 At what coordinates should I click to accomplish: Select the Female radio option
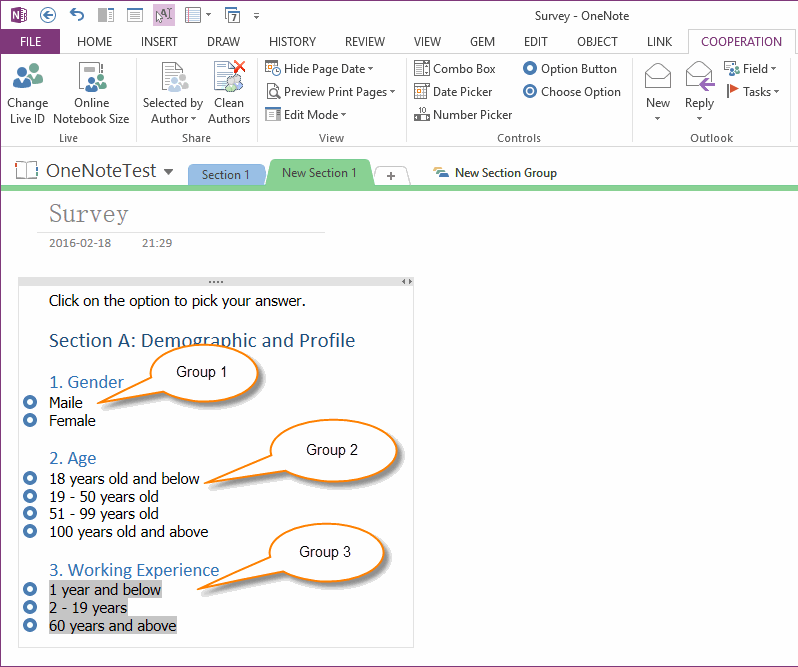pos(30,421)
